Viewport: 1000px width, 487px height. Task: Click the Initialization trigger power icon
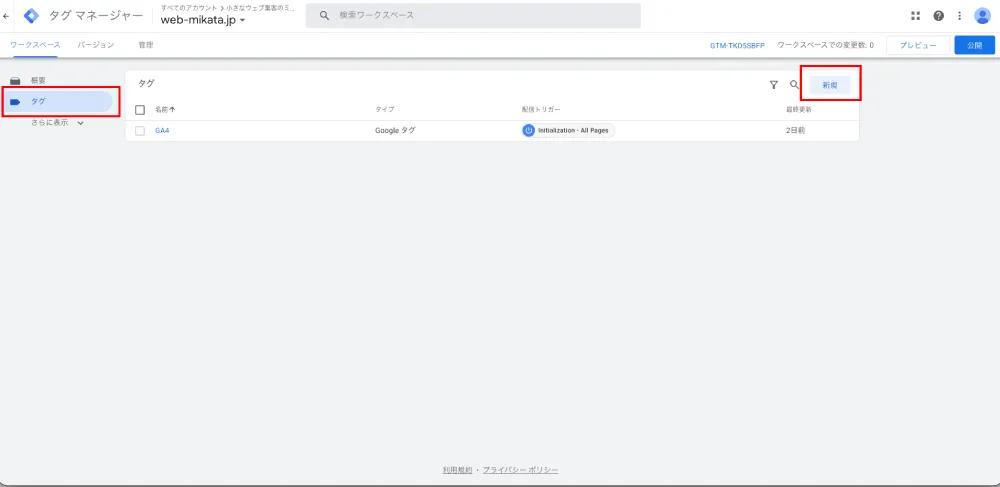pos(528,130)
